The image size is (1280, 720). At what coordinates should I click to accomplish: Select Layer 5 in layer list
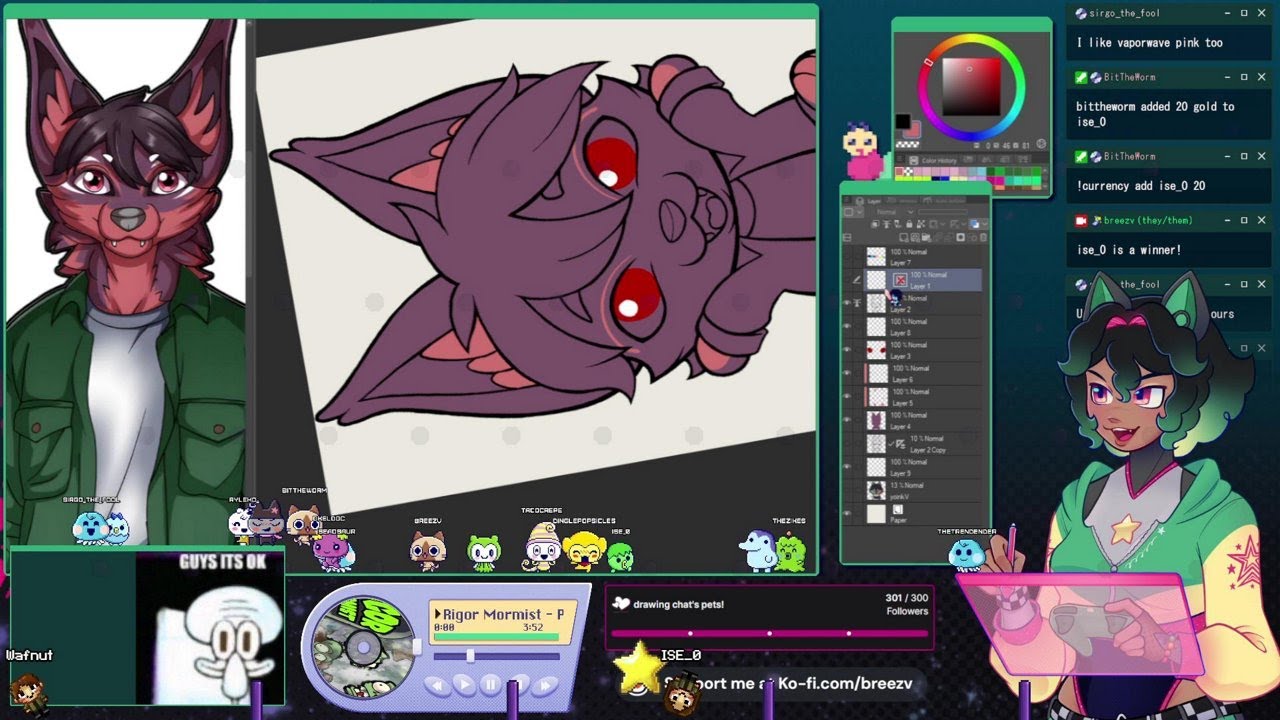(x=924, y=397)
